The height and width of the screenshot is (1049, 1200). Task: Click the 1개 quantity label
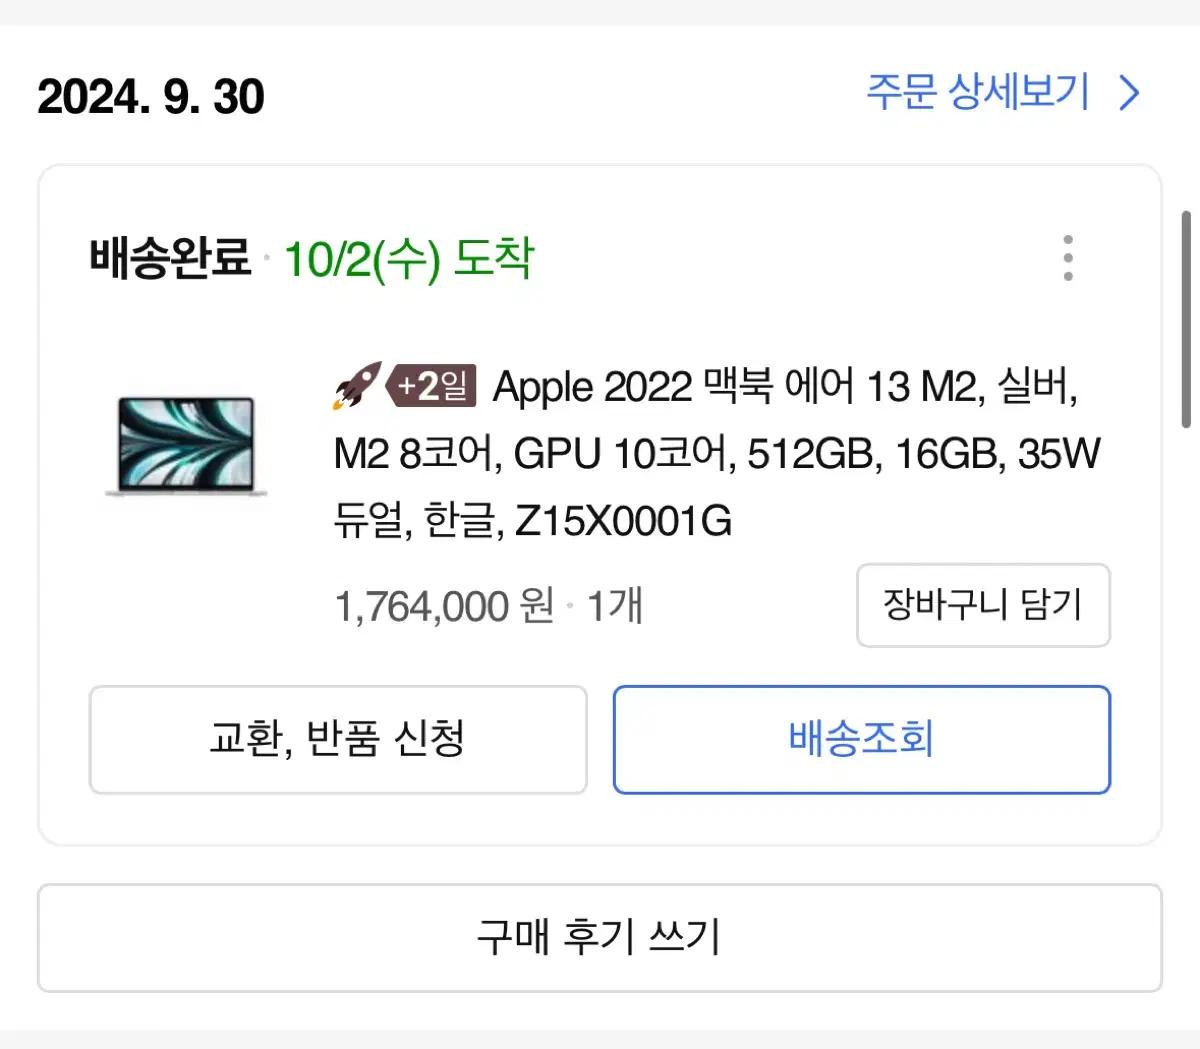pos(614,606)
